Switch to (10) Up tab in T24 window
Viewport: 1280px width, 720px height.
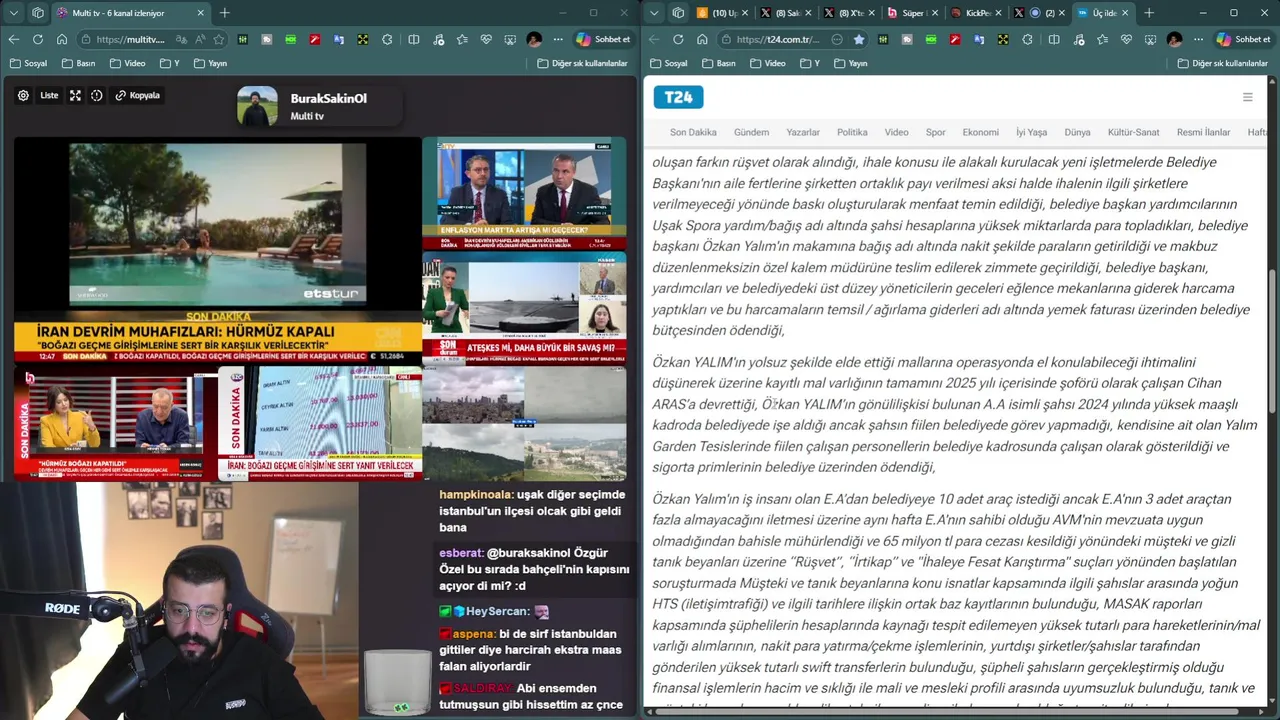point(721,13)
